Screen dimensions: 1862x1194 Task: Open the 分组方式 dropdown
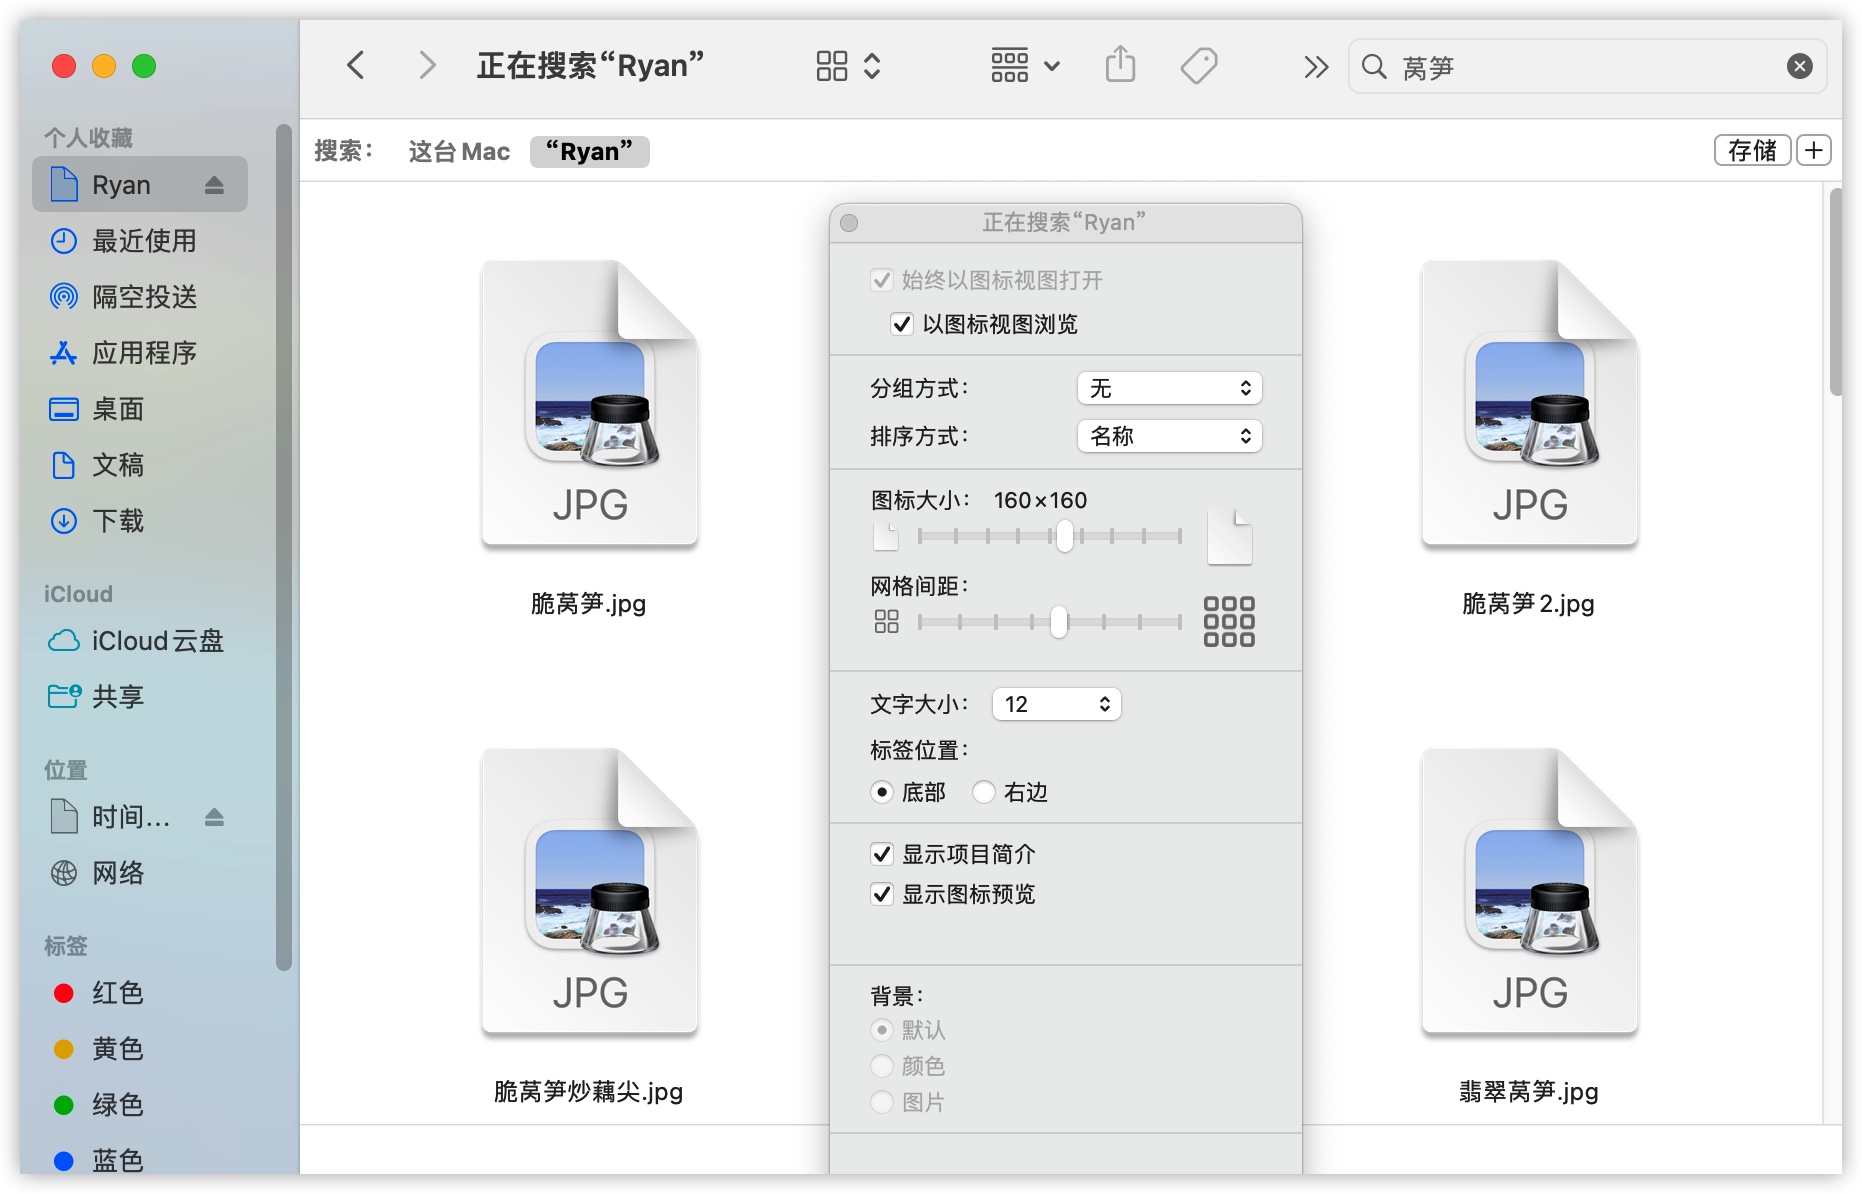(x=1169, y=388)
